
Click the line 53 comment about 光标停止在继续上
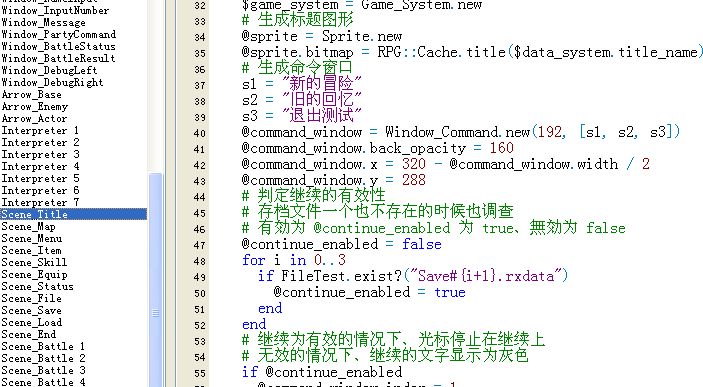click(393, 339)
